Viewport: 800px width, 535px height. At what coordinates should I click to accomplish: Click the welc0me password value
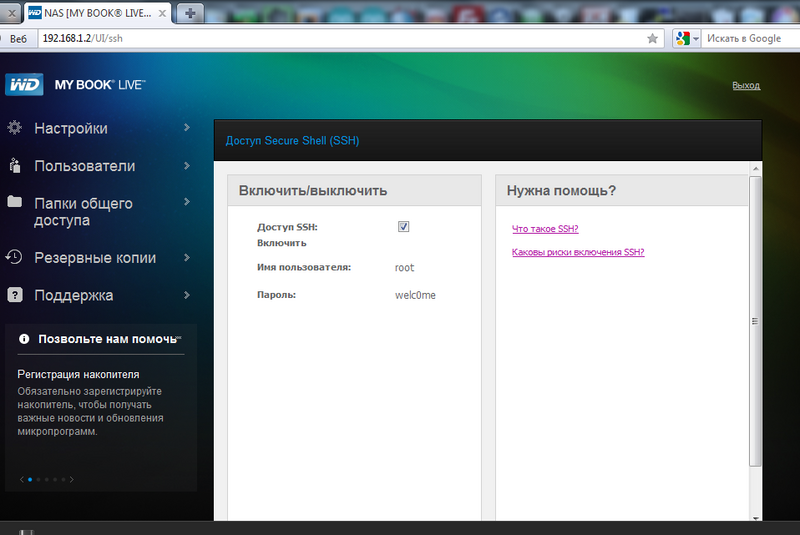click(x=415, y=295)
